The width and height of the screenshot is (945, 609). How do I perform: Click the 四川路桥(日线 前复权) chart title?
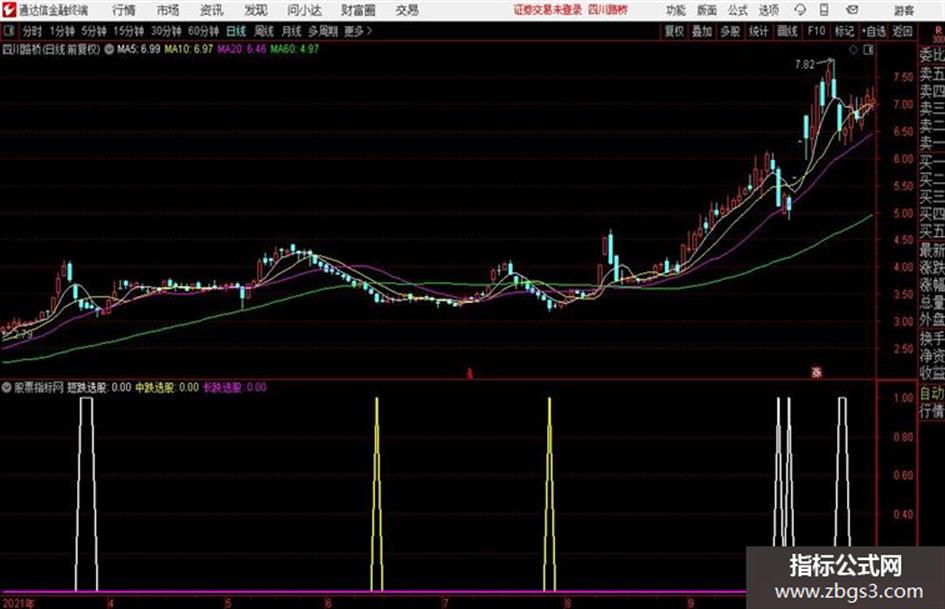(x=51, y=49)
